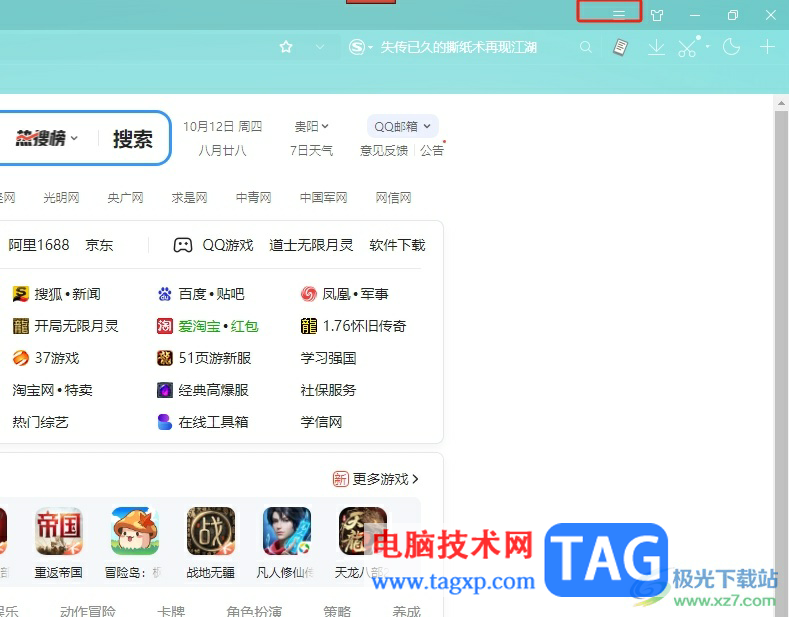The height and width of the screenshot is (617, 789).
Task: Expand the address bar dropdown arrow
Action: pos(320,47)
